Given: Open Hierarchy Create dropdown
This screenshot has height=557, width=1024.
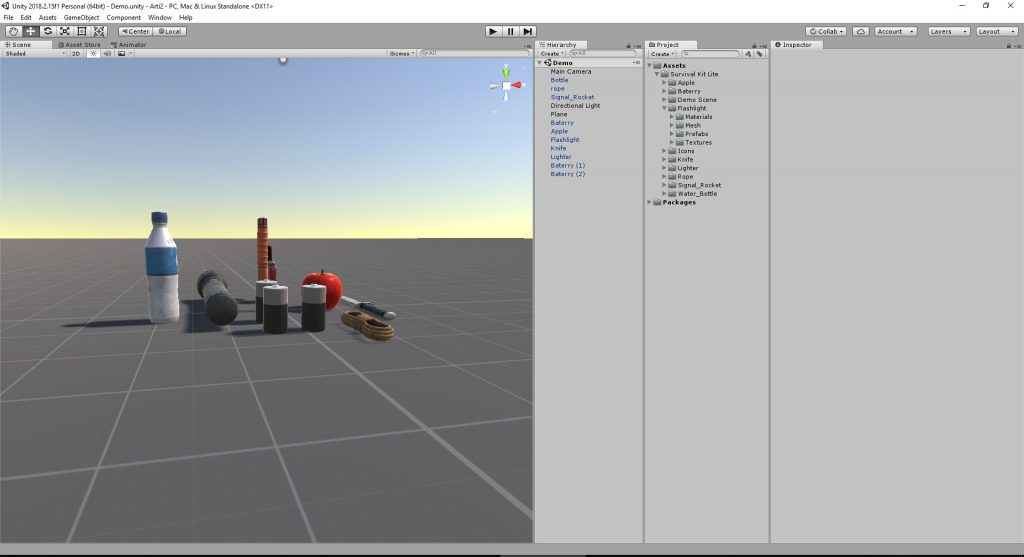Looking at the screenshot, I should 552,54.
